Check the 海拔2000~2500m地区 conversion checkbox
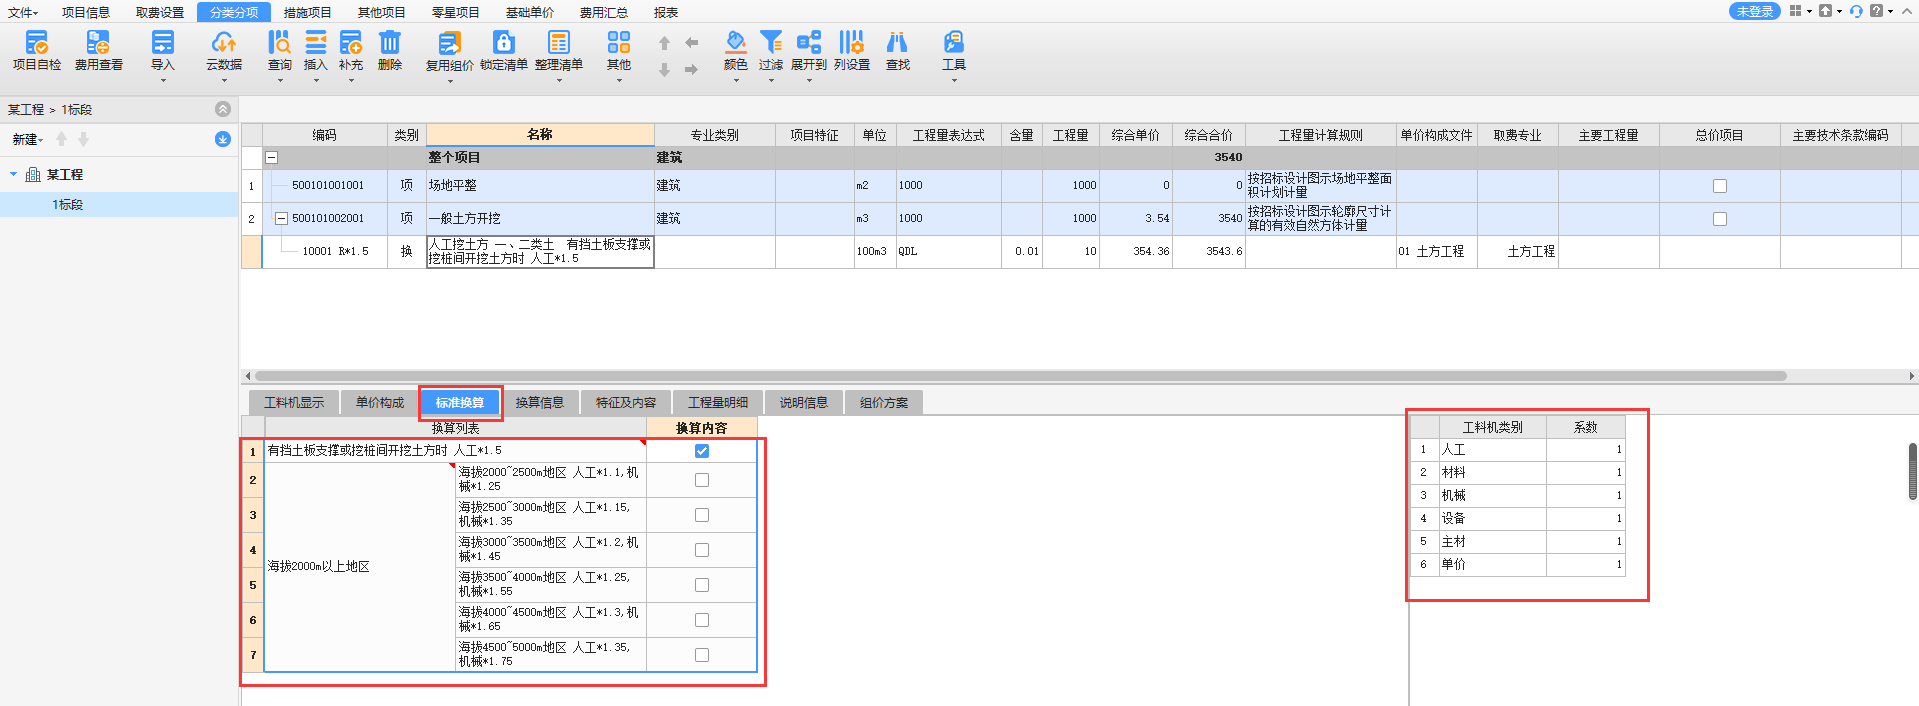Viewport: 1919px width, 706px height. 702,480
